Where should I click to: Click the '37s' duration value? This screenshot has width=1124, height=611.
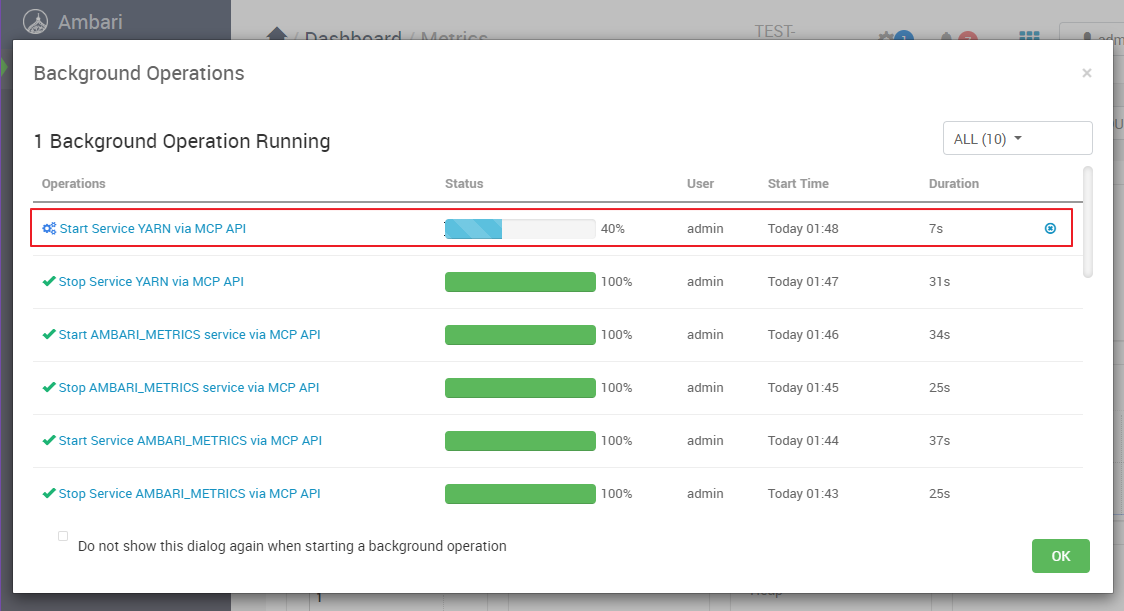tap(939, 441)
